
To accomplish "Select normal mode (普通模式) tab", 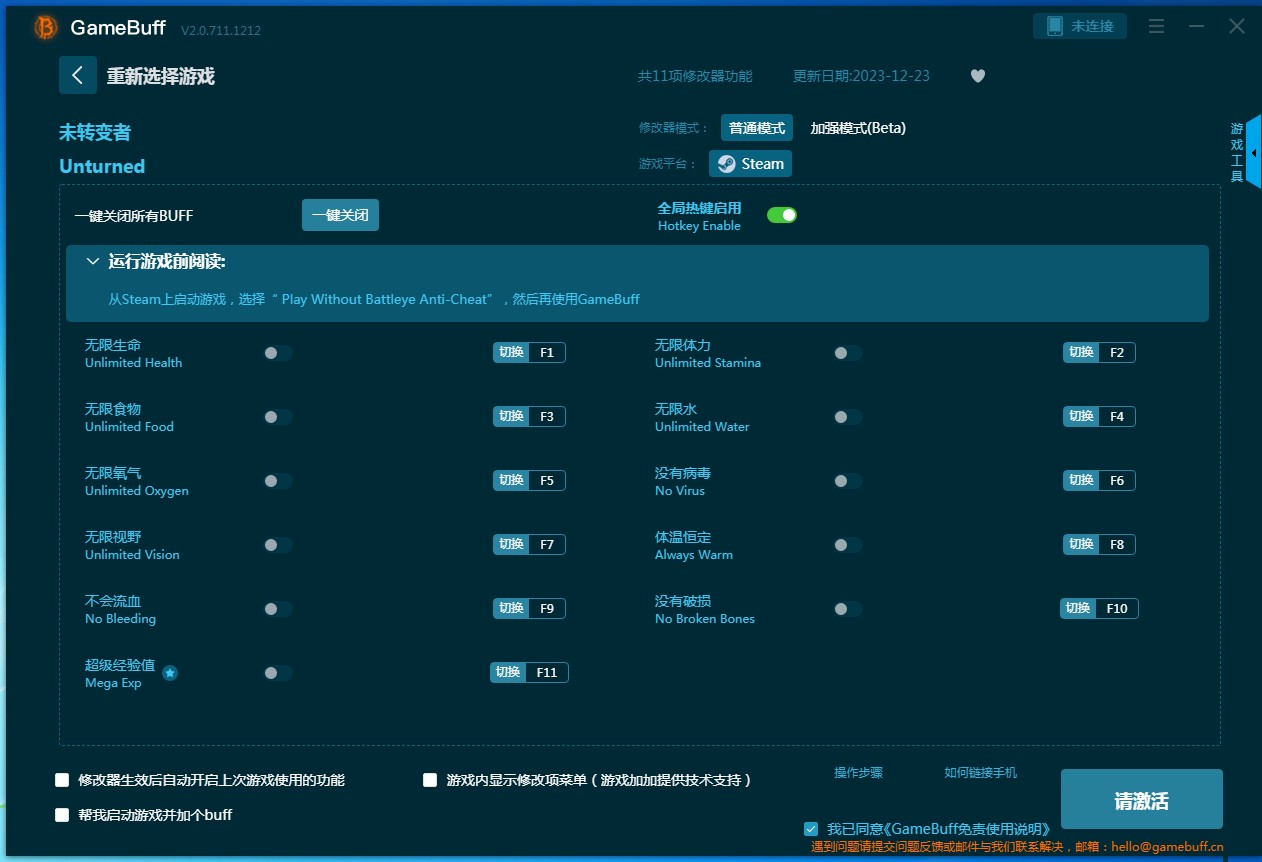I will (757, 128).
